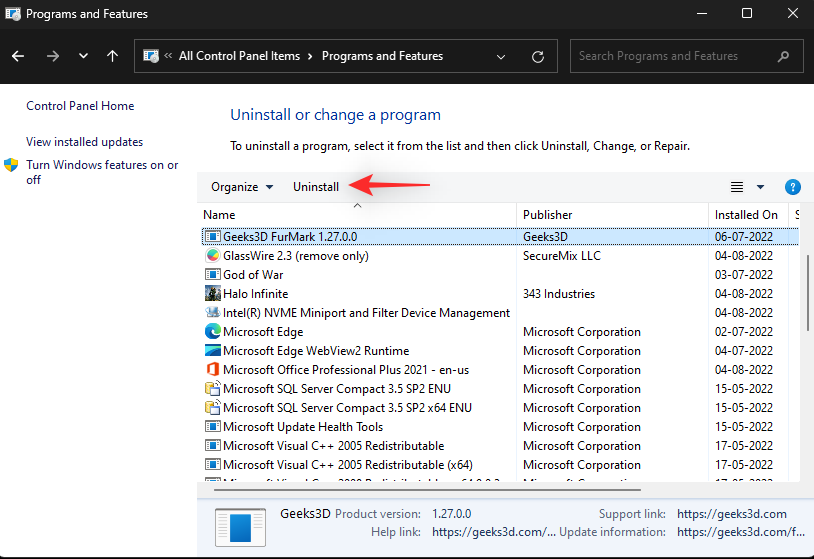Click the view layout icon button

pyautogui.click(x=737, y=187)
